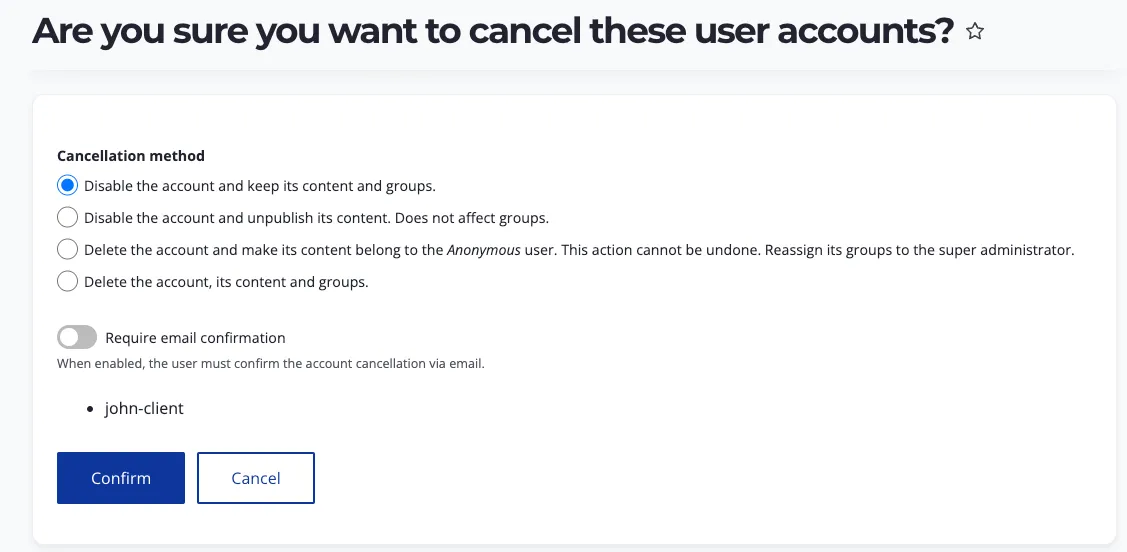1127x552 pixels.
Task: Click the john-client list entry
Action: [144, 409]
